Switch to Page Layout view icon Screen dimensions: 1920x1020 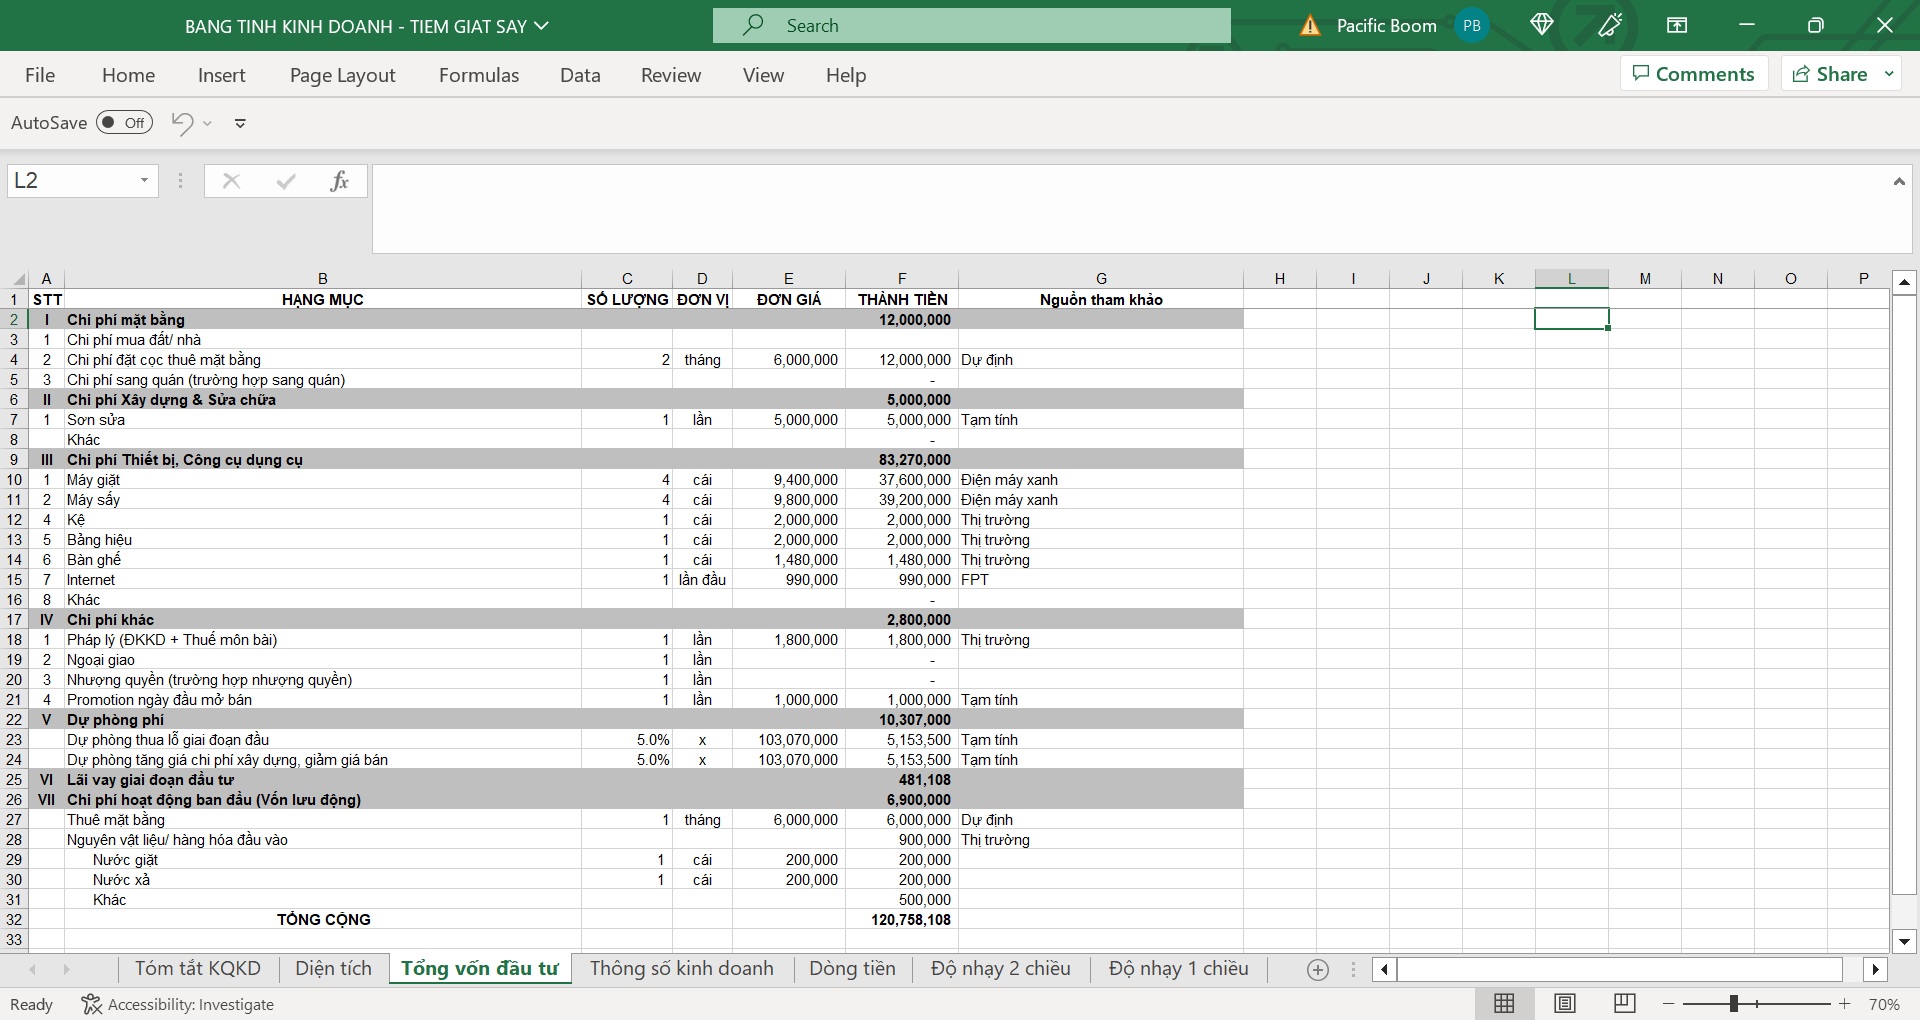(x=1565, y=1003)
